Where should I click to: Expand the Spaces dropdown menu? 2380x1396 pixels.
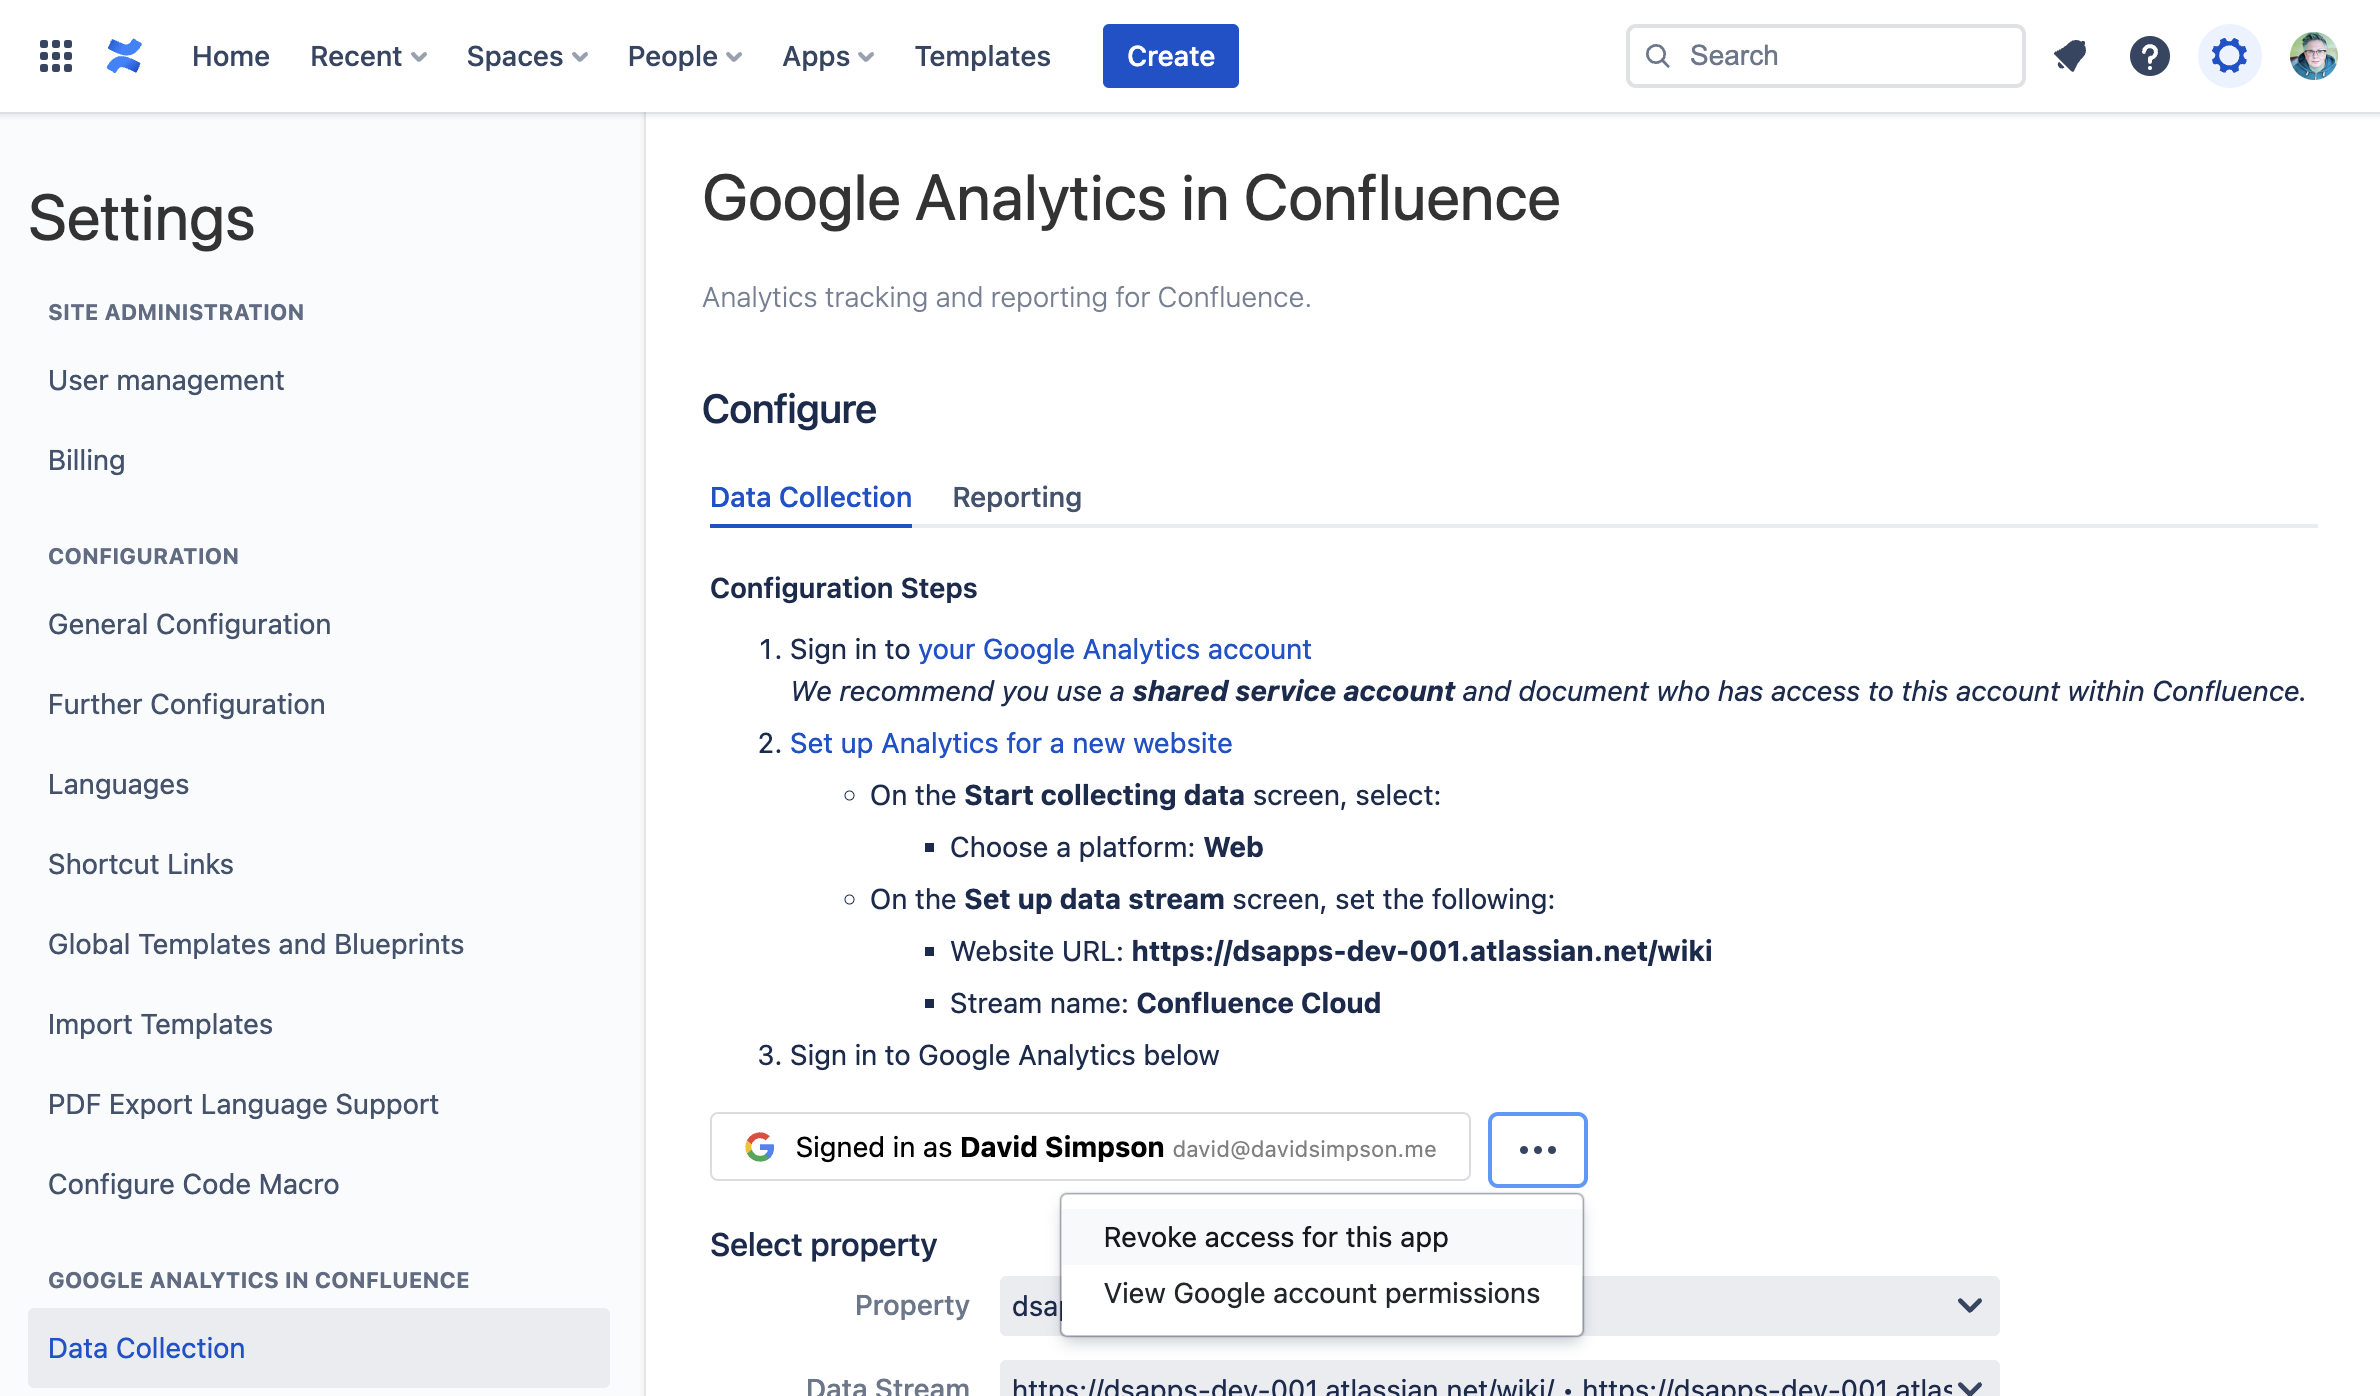coord(527,56)
